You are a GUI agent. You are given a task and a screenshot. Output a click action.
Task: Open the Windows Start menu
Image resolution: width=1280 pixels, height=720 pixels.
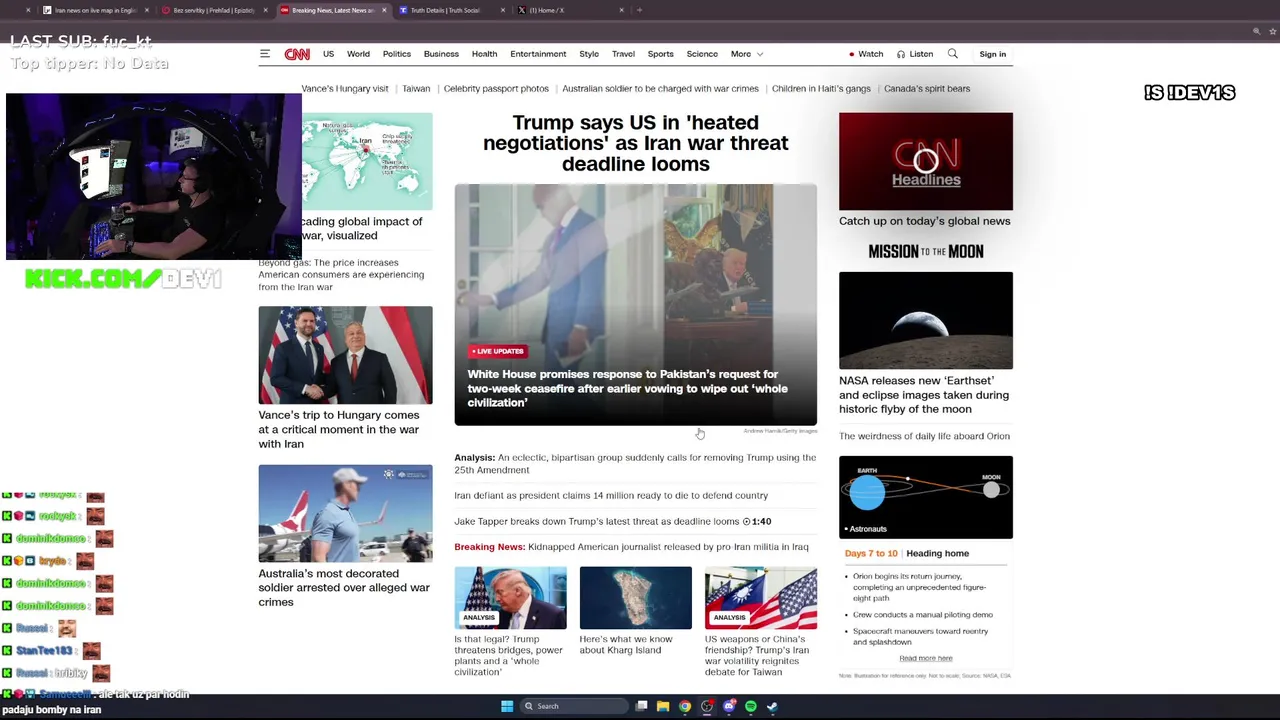tap(507, 706)
